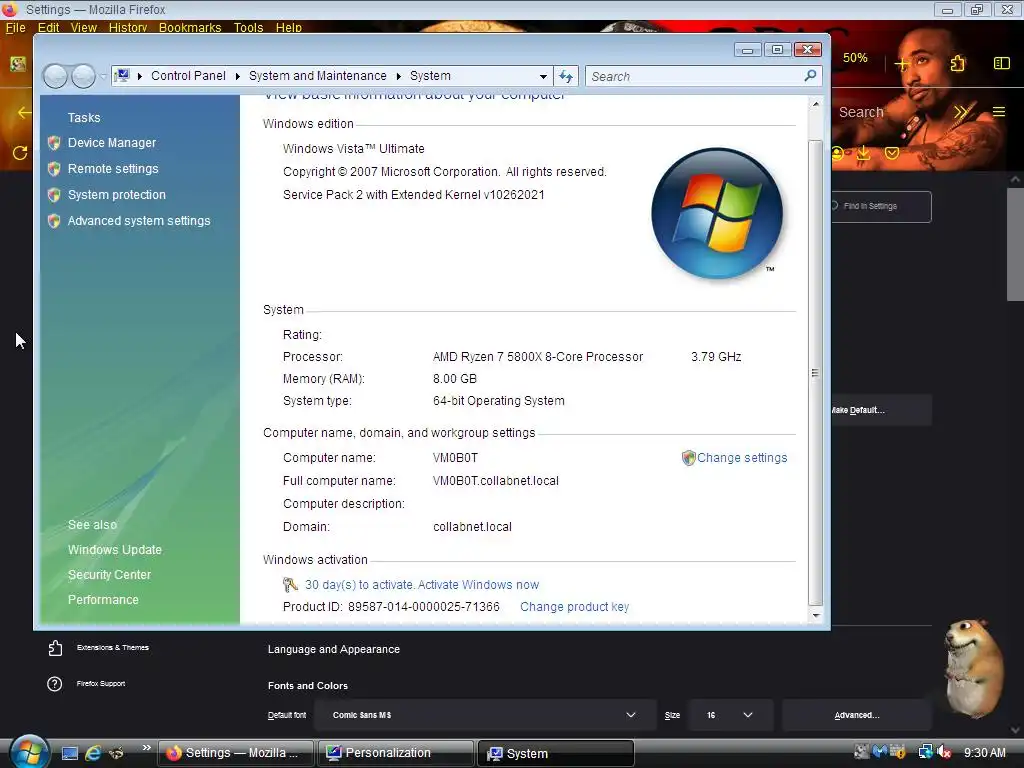Click the dancing hamster image in Firefox
The width and height of the screenshot is (1024, 768).
pyautogui.click(x=974, y=667)
